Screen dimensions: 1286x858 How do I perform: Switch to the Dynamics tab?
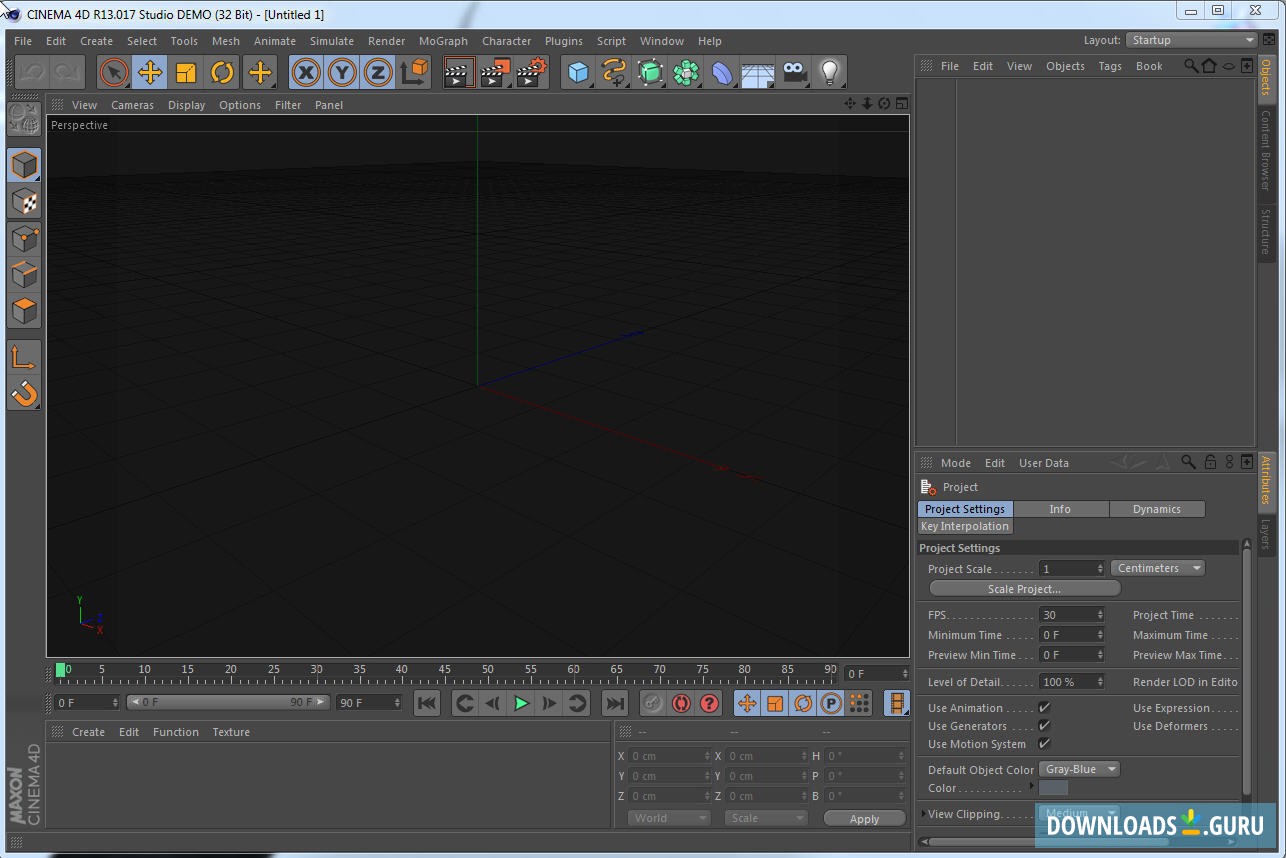(1156, 509)
